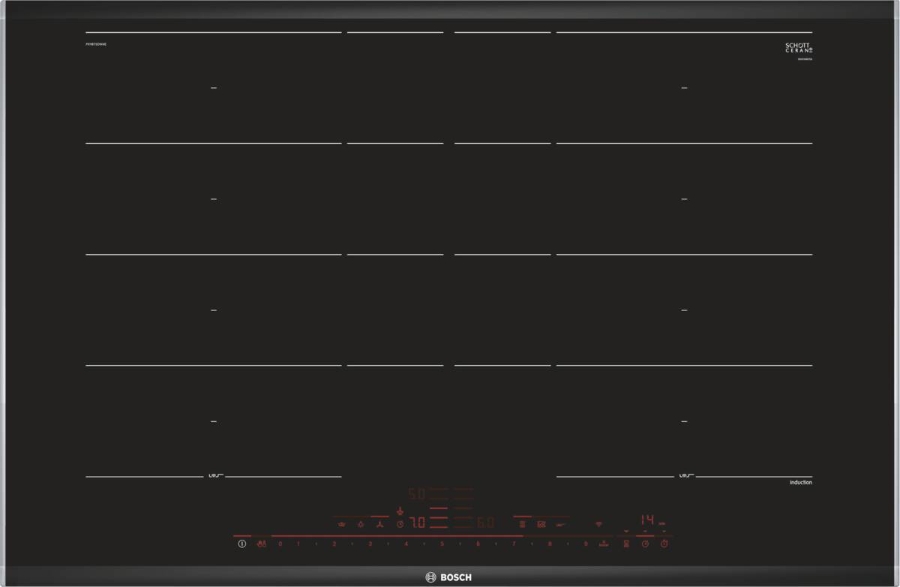The width and height of the screenshot is (900, 587).
Task: Select power level 6 on the scale
Action: 478,544
